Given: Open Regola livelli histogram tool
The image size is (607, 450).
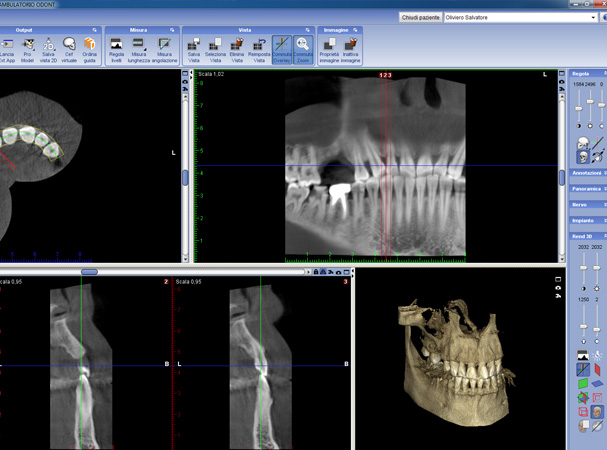Looking at the screenshot, I should pyautogui.click(x=117, y=50).
